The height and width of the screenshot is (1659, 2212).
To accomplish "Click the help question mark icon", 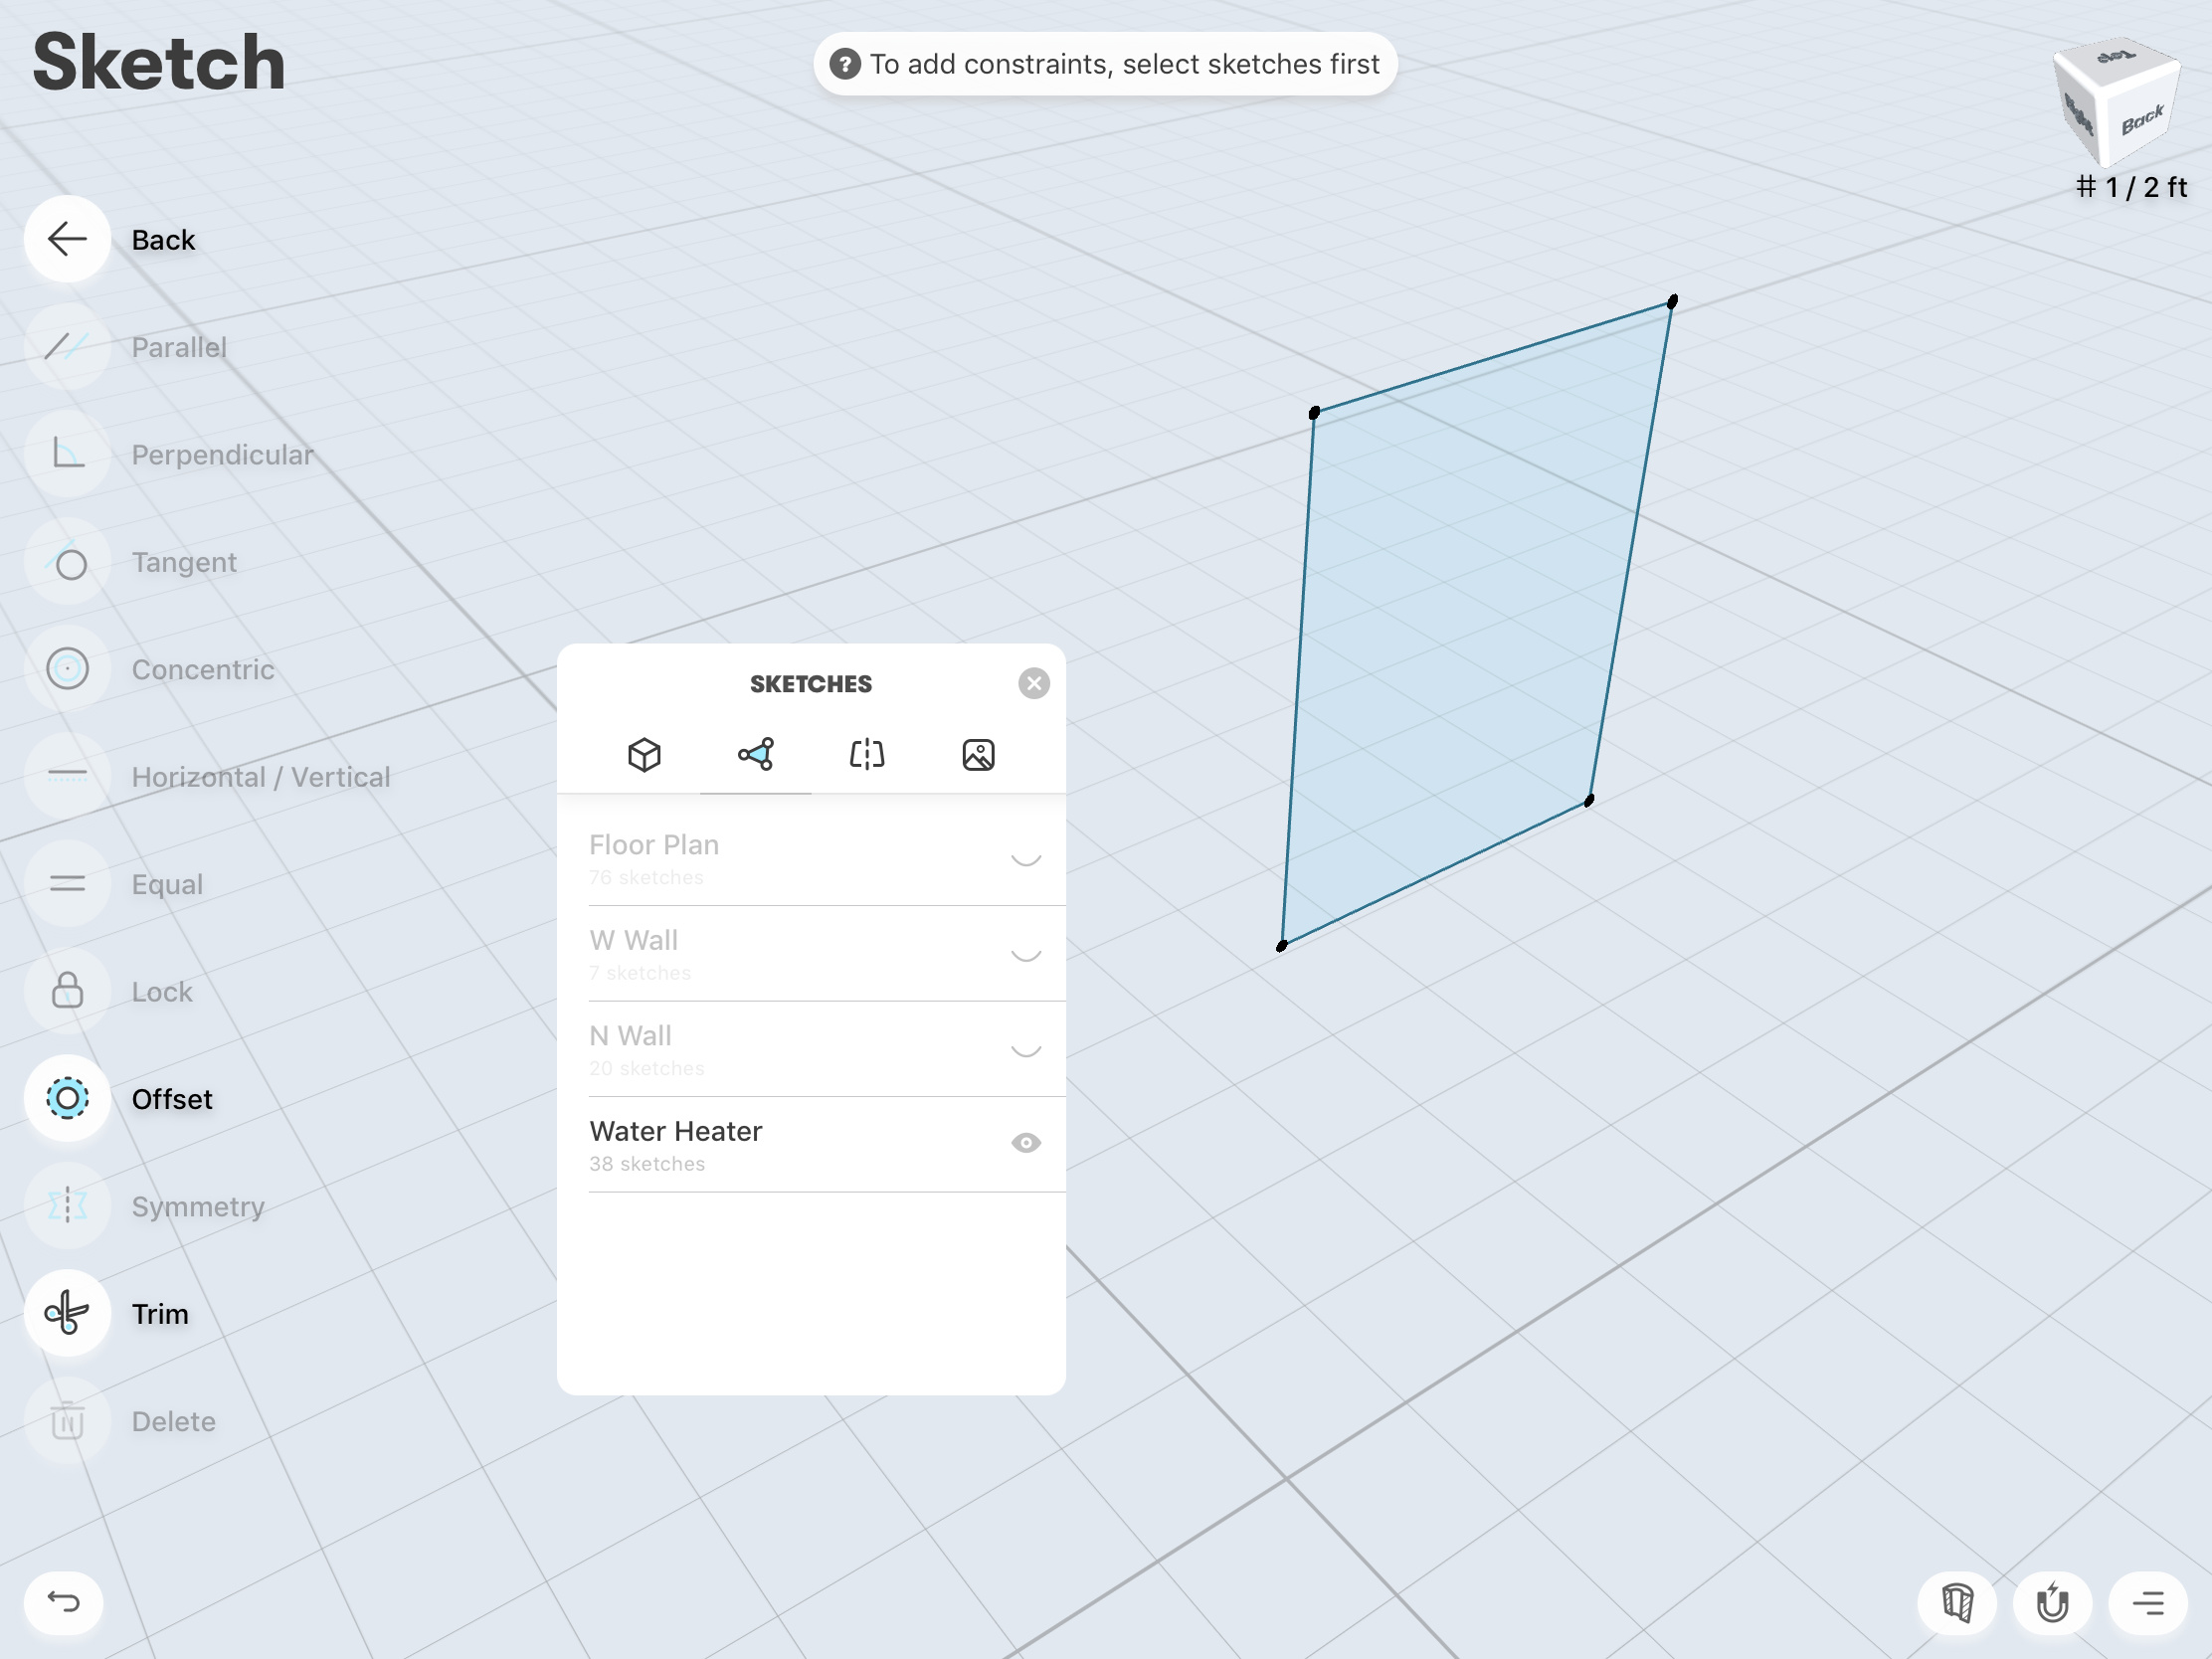I will pos(845,64).
